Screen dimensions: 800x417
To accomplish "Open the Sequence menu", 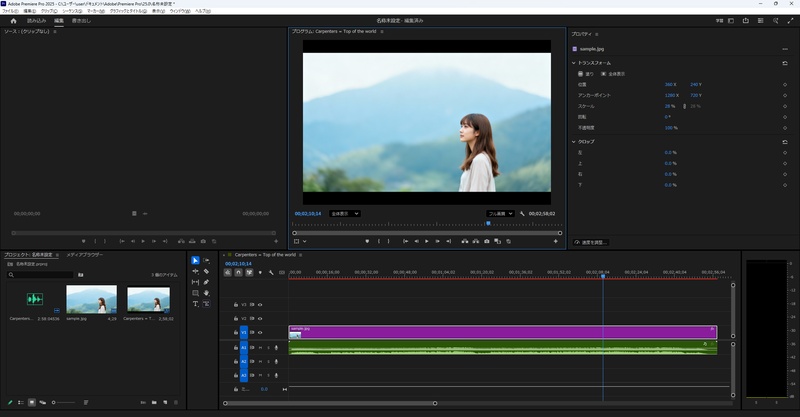I will click(71, 10).
